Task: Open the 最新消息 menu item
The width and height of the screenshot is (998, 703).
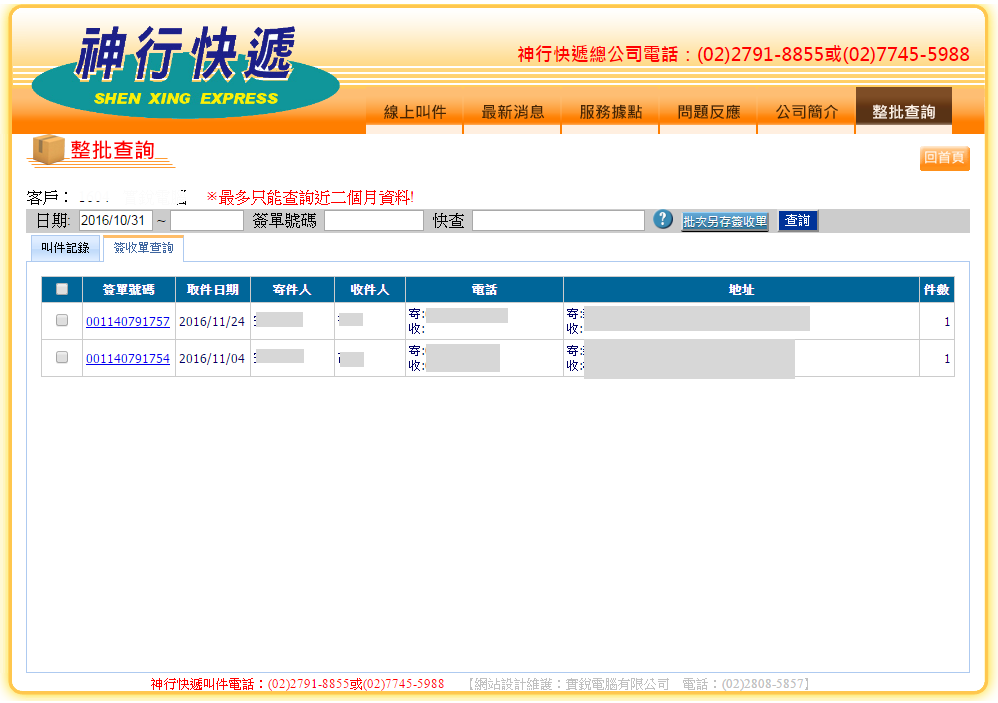Action: pos(512,112)
